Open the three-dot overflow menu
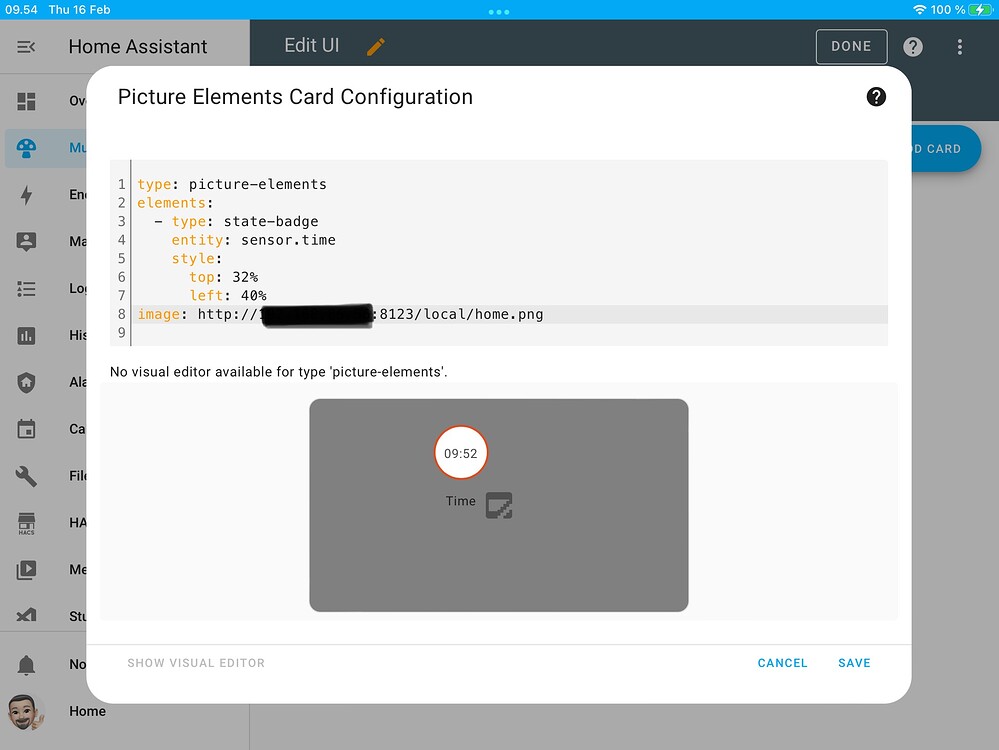Viewport: 999px width, 750px height. coord(959,47)
